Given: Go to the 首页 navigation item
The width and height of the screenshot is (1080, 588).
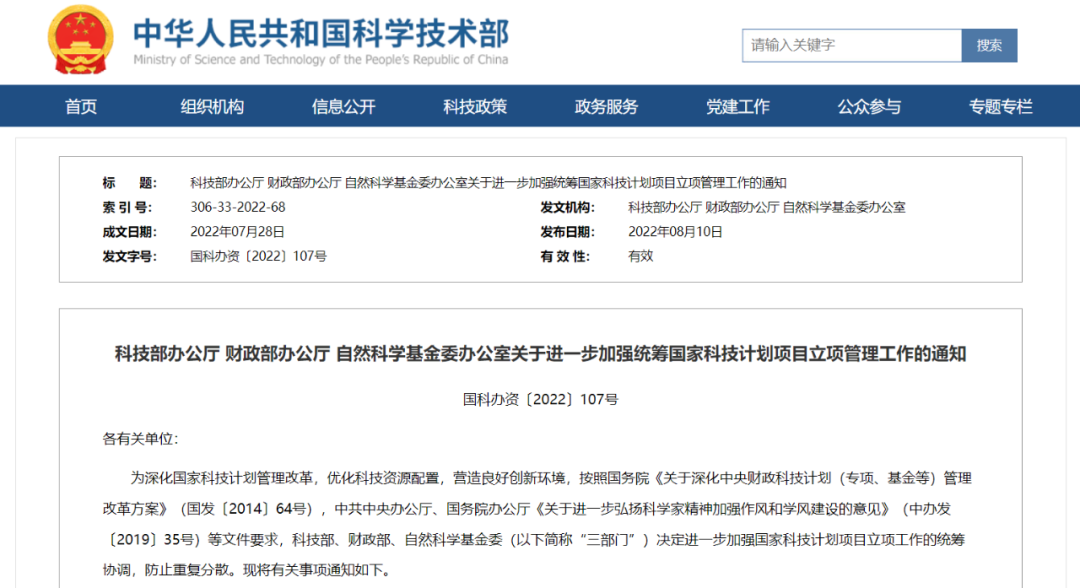Looking at the screenshot, I should [x=81, y=106].
